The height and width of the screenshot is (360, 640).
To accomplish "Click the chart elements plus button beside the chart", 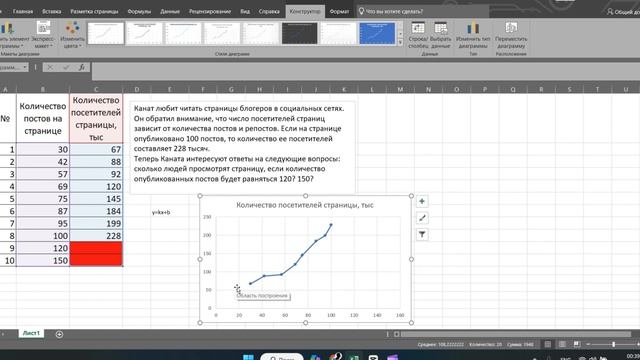I will click(422, 201).
